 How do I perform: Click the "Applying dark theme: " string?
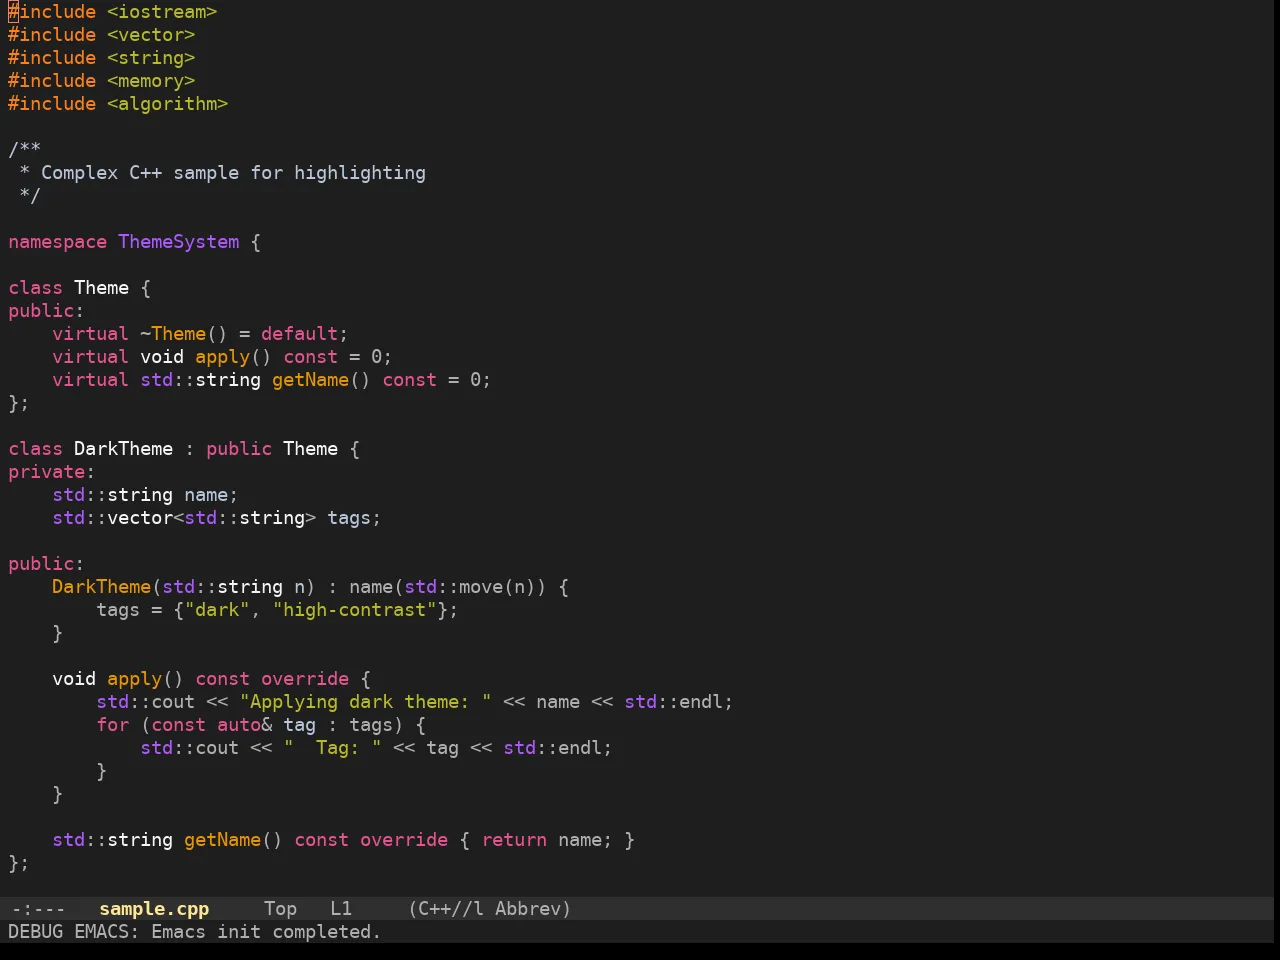(366, 702)
